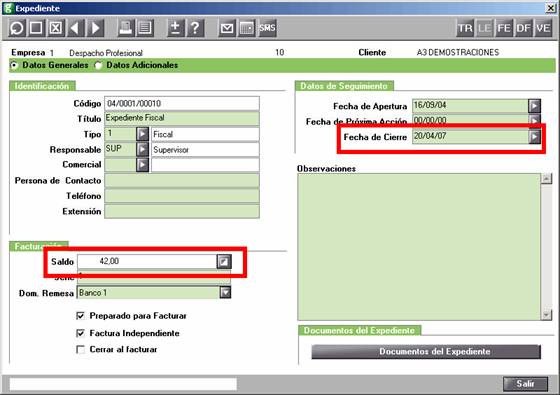Click the Salir button
This screenshot has width=560, height=395.
[525, 384]
